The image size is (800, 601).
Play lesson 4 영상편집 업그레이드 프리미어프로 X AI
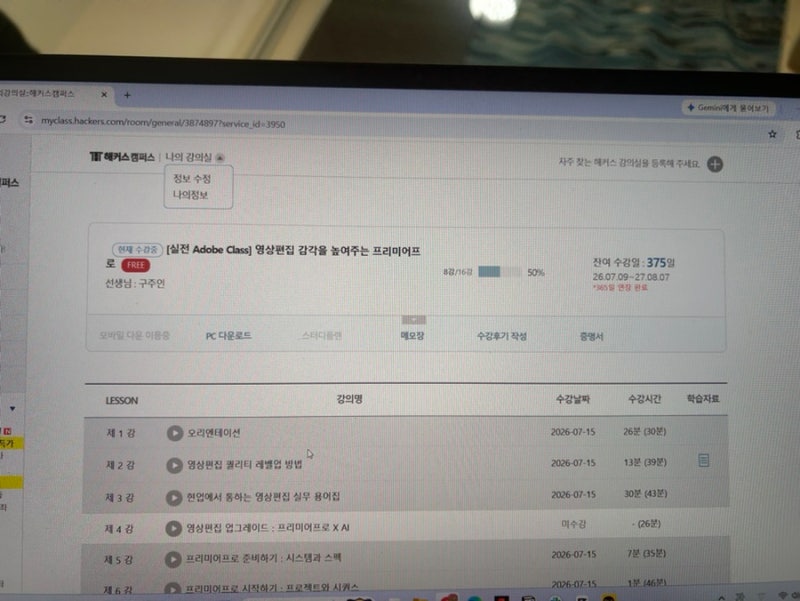click(x=173, y=528)
